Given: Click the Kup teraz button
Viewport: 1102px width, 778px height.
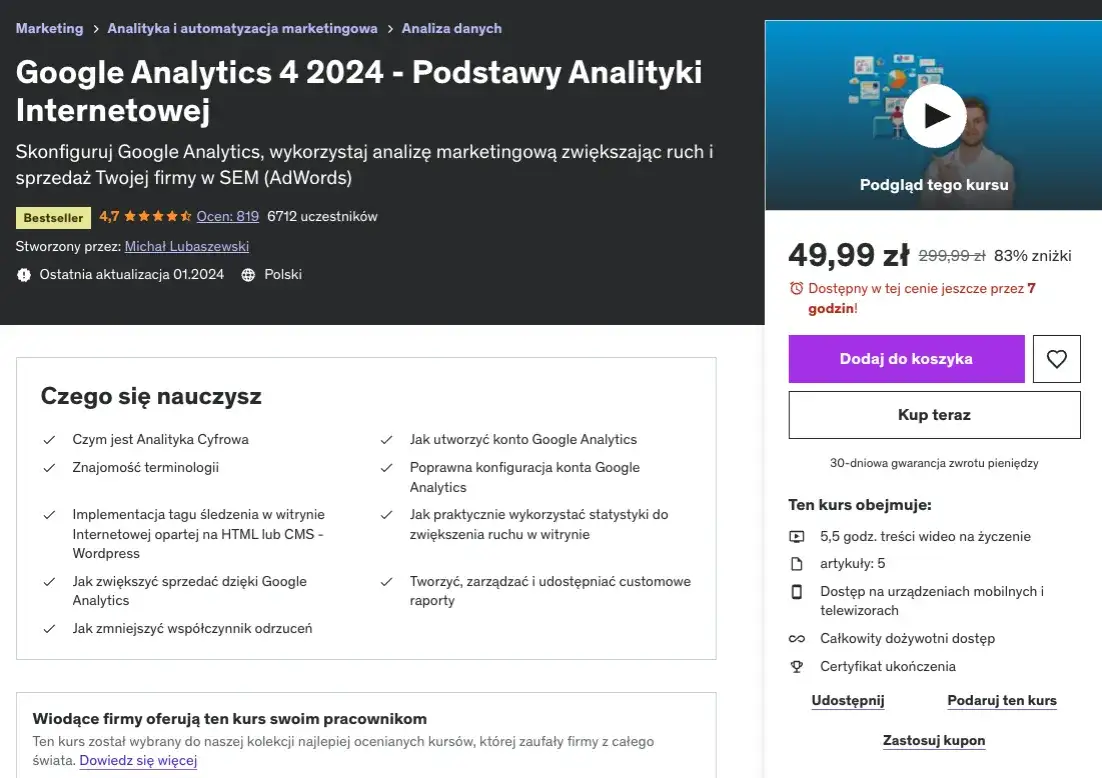Looking at the screenshot, I should pyautogui.click(x=933, y=414).
